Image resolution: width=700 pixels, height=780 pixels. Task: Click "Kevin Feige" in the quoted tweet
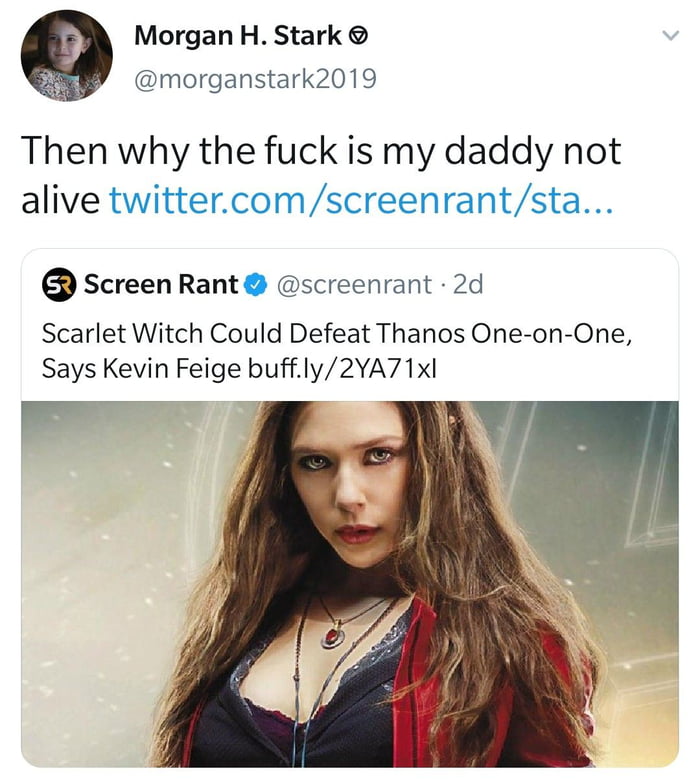click(x=157, y=369)
